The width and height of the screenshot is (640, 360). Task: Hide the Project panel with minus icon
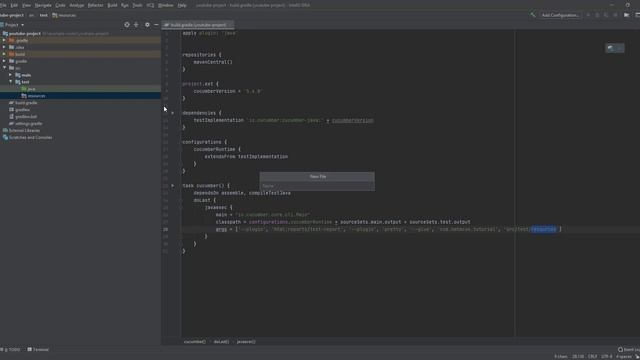[x=156, y=25]
